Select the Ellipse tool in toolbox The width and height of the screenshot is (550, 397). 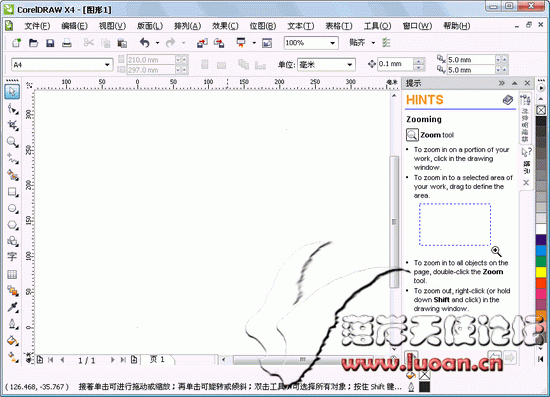click(x=12, y=209)
